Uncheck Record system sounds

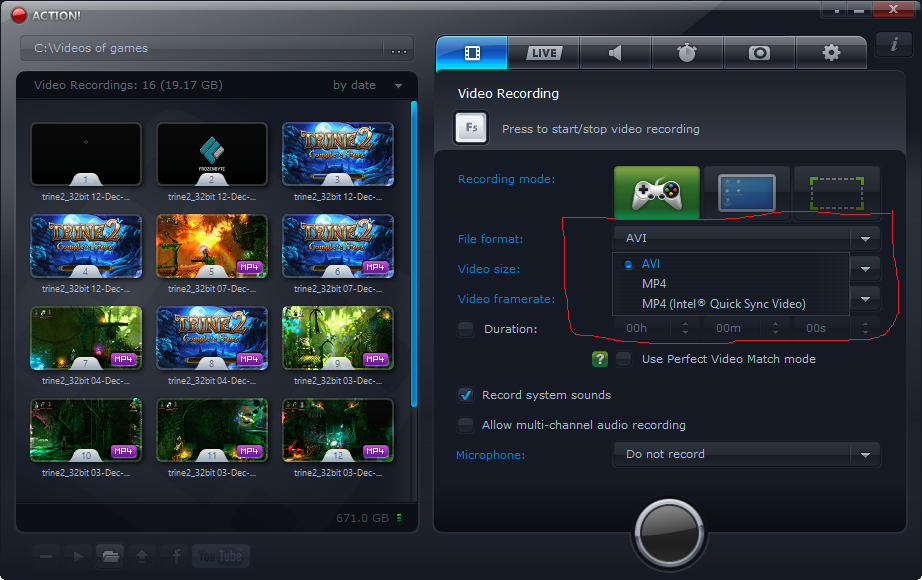[x=466, y=395]
